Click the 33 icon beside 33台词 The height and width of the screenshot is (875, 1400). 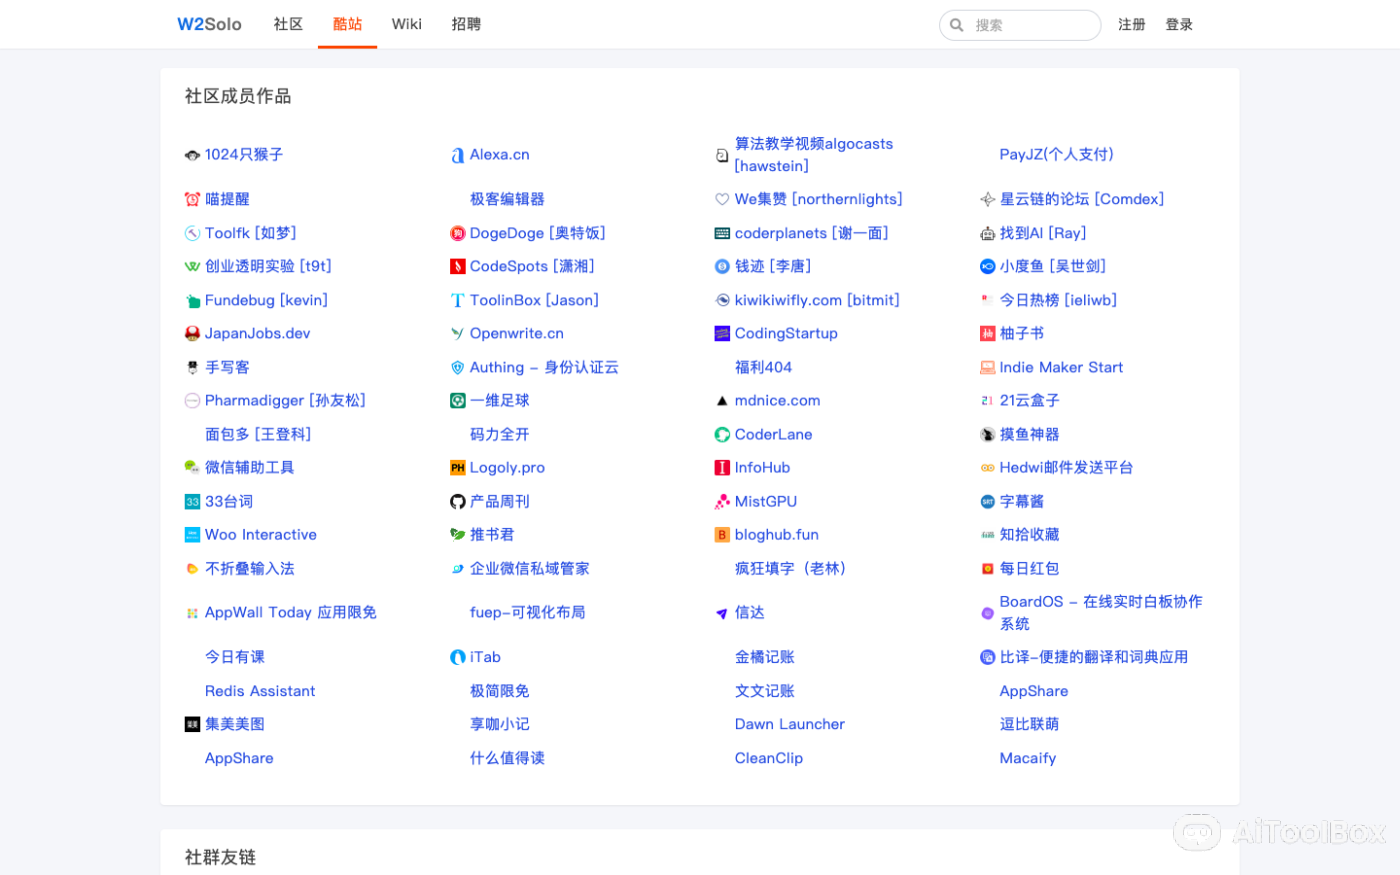[x=192, y=501]
